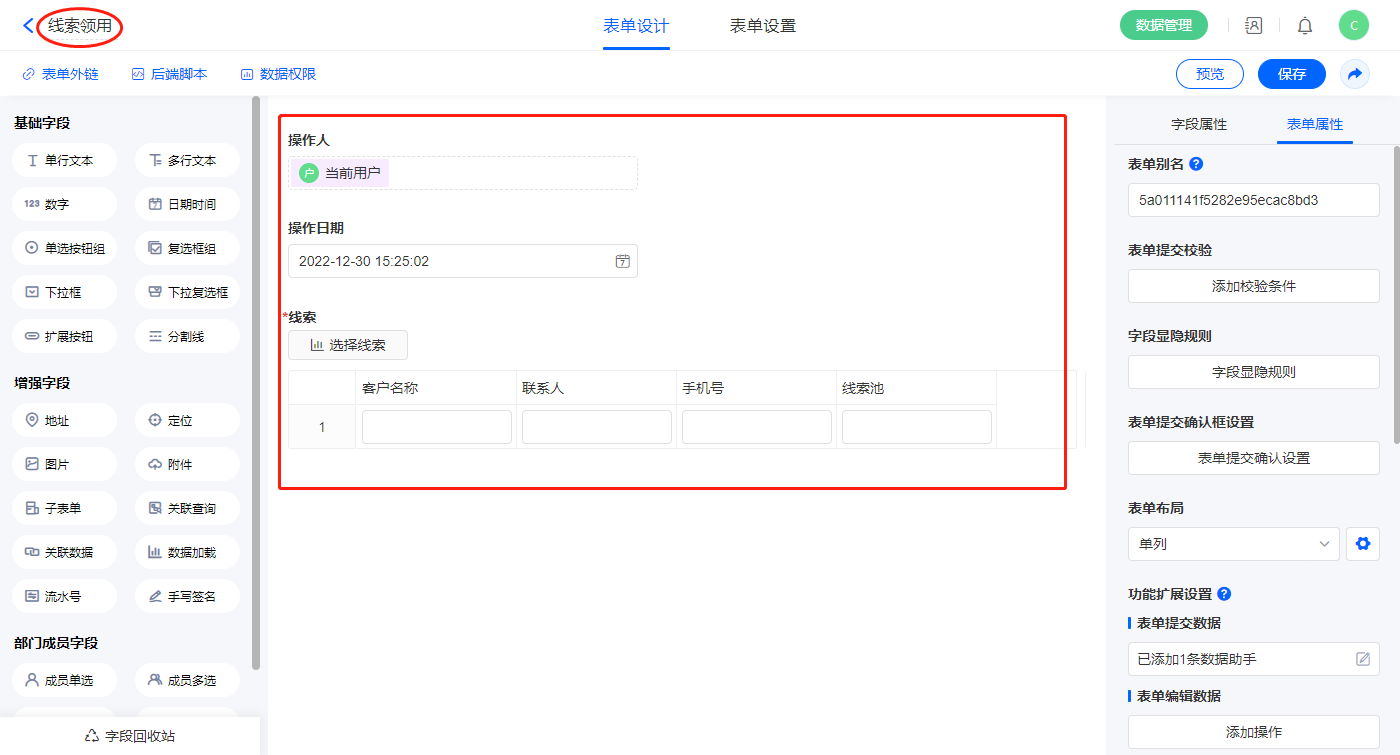Click the 表单别名 input field
Screen dimensions: 1400x755
tap(1253, 200)
